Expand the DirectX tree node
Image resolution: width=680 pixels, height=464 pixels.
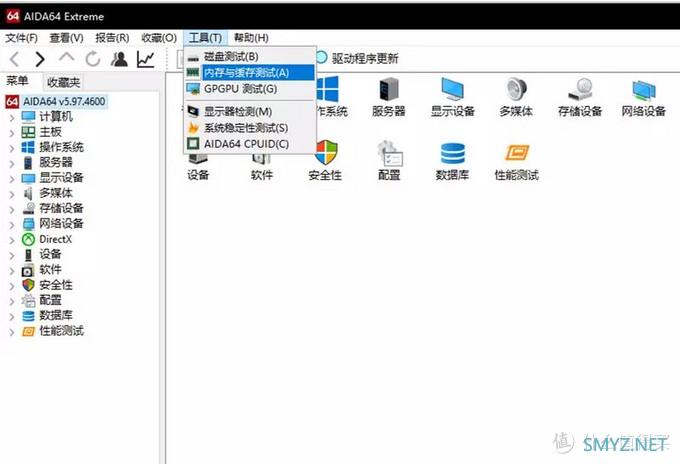[x=12, y=240]
